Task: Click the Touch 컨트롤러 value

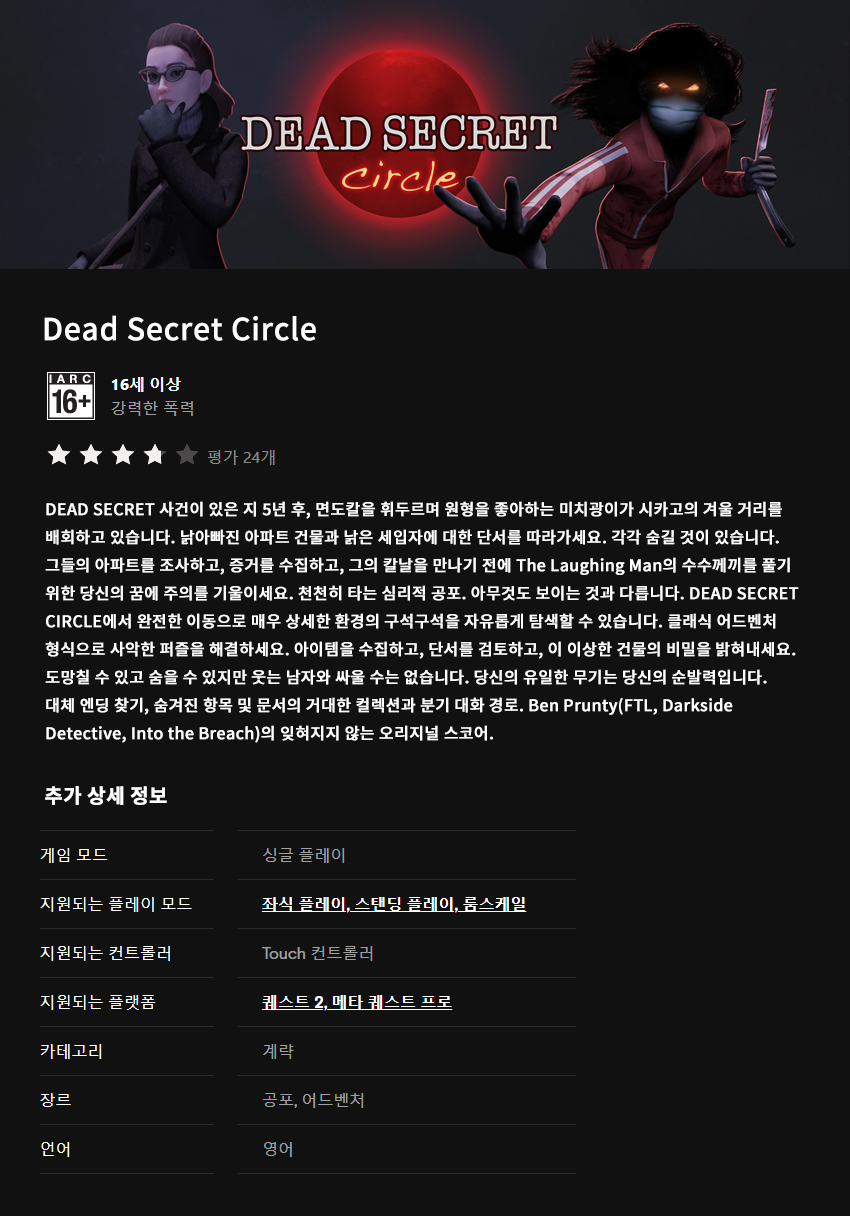Action: (318, 953)
